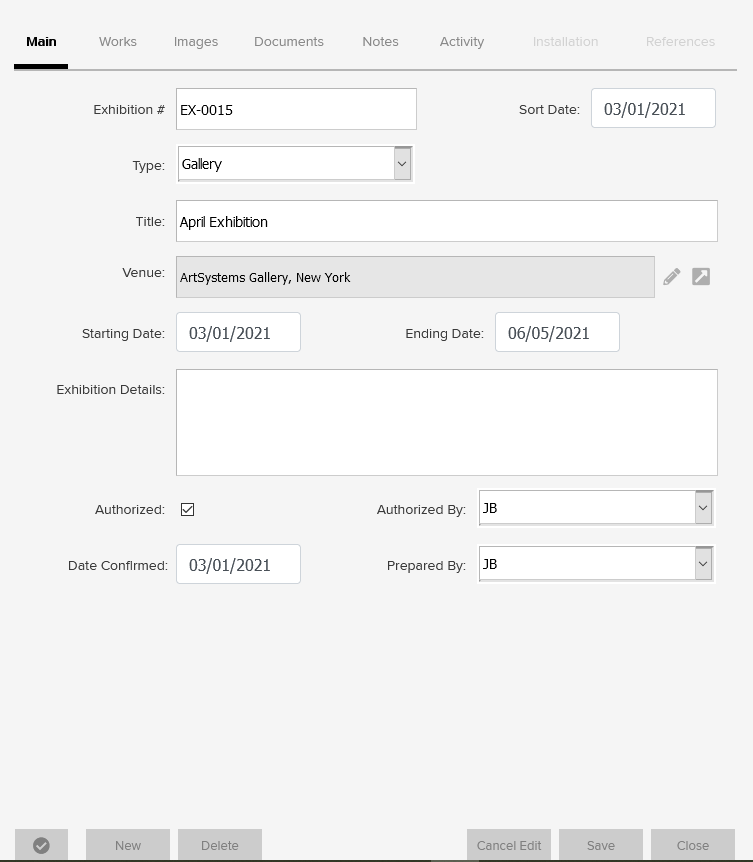Click the Exhibition Details text area

click(446, 422)
